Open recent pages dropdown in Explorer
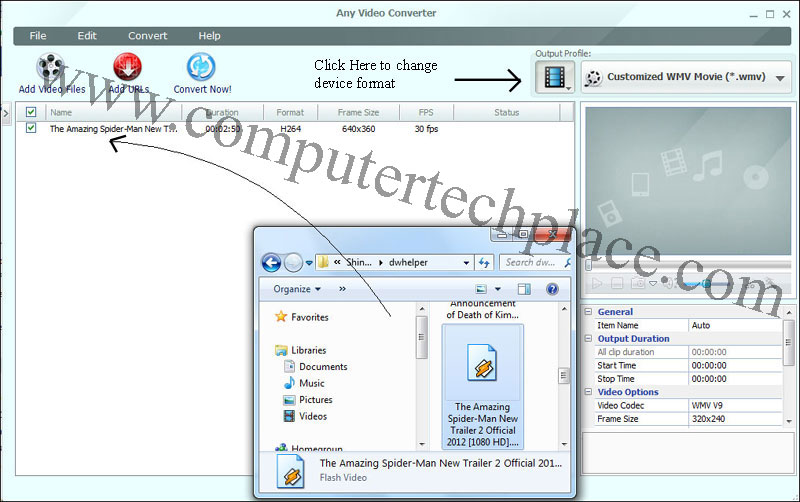Viewport: 800px width, 502px height. click(309, 263)
